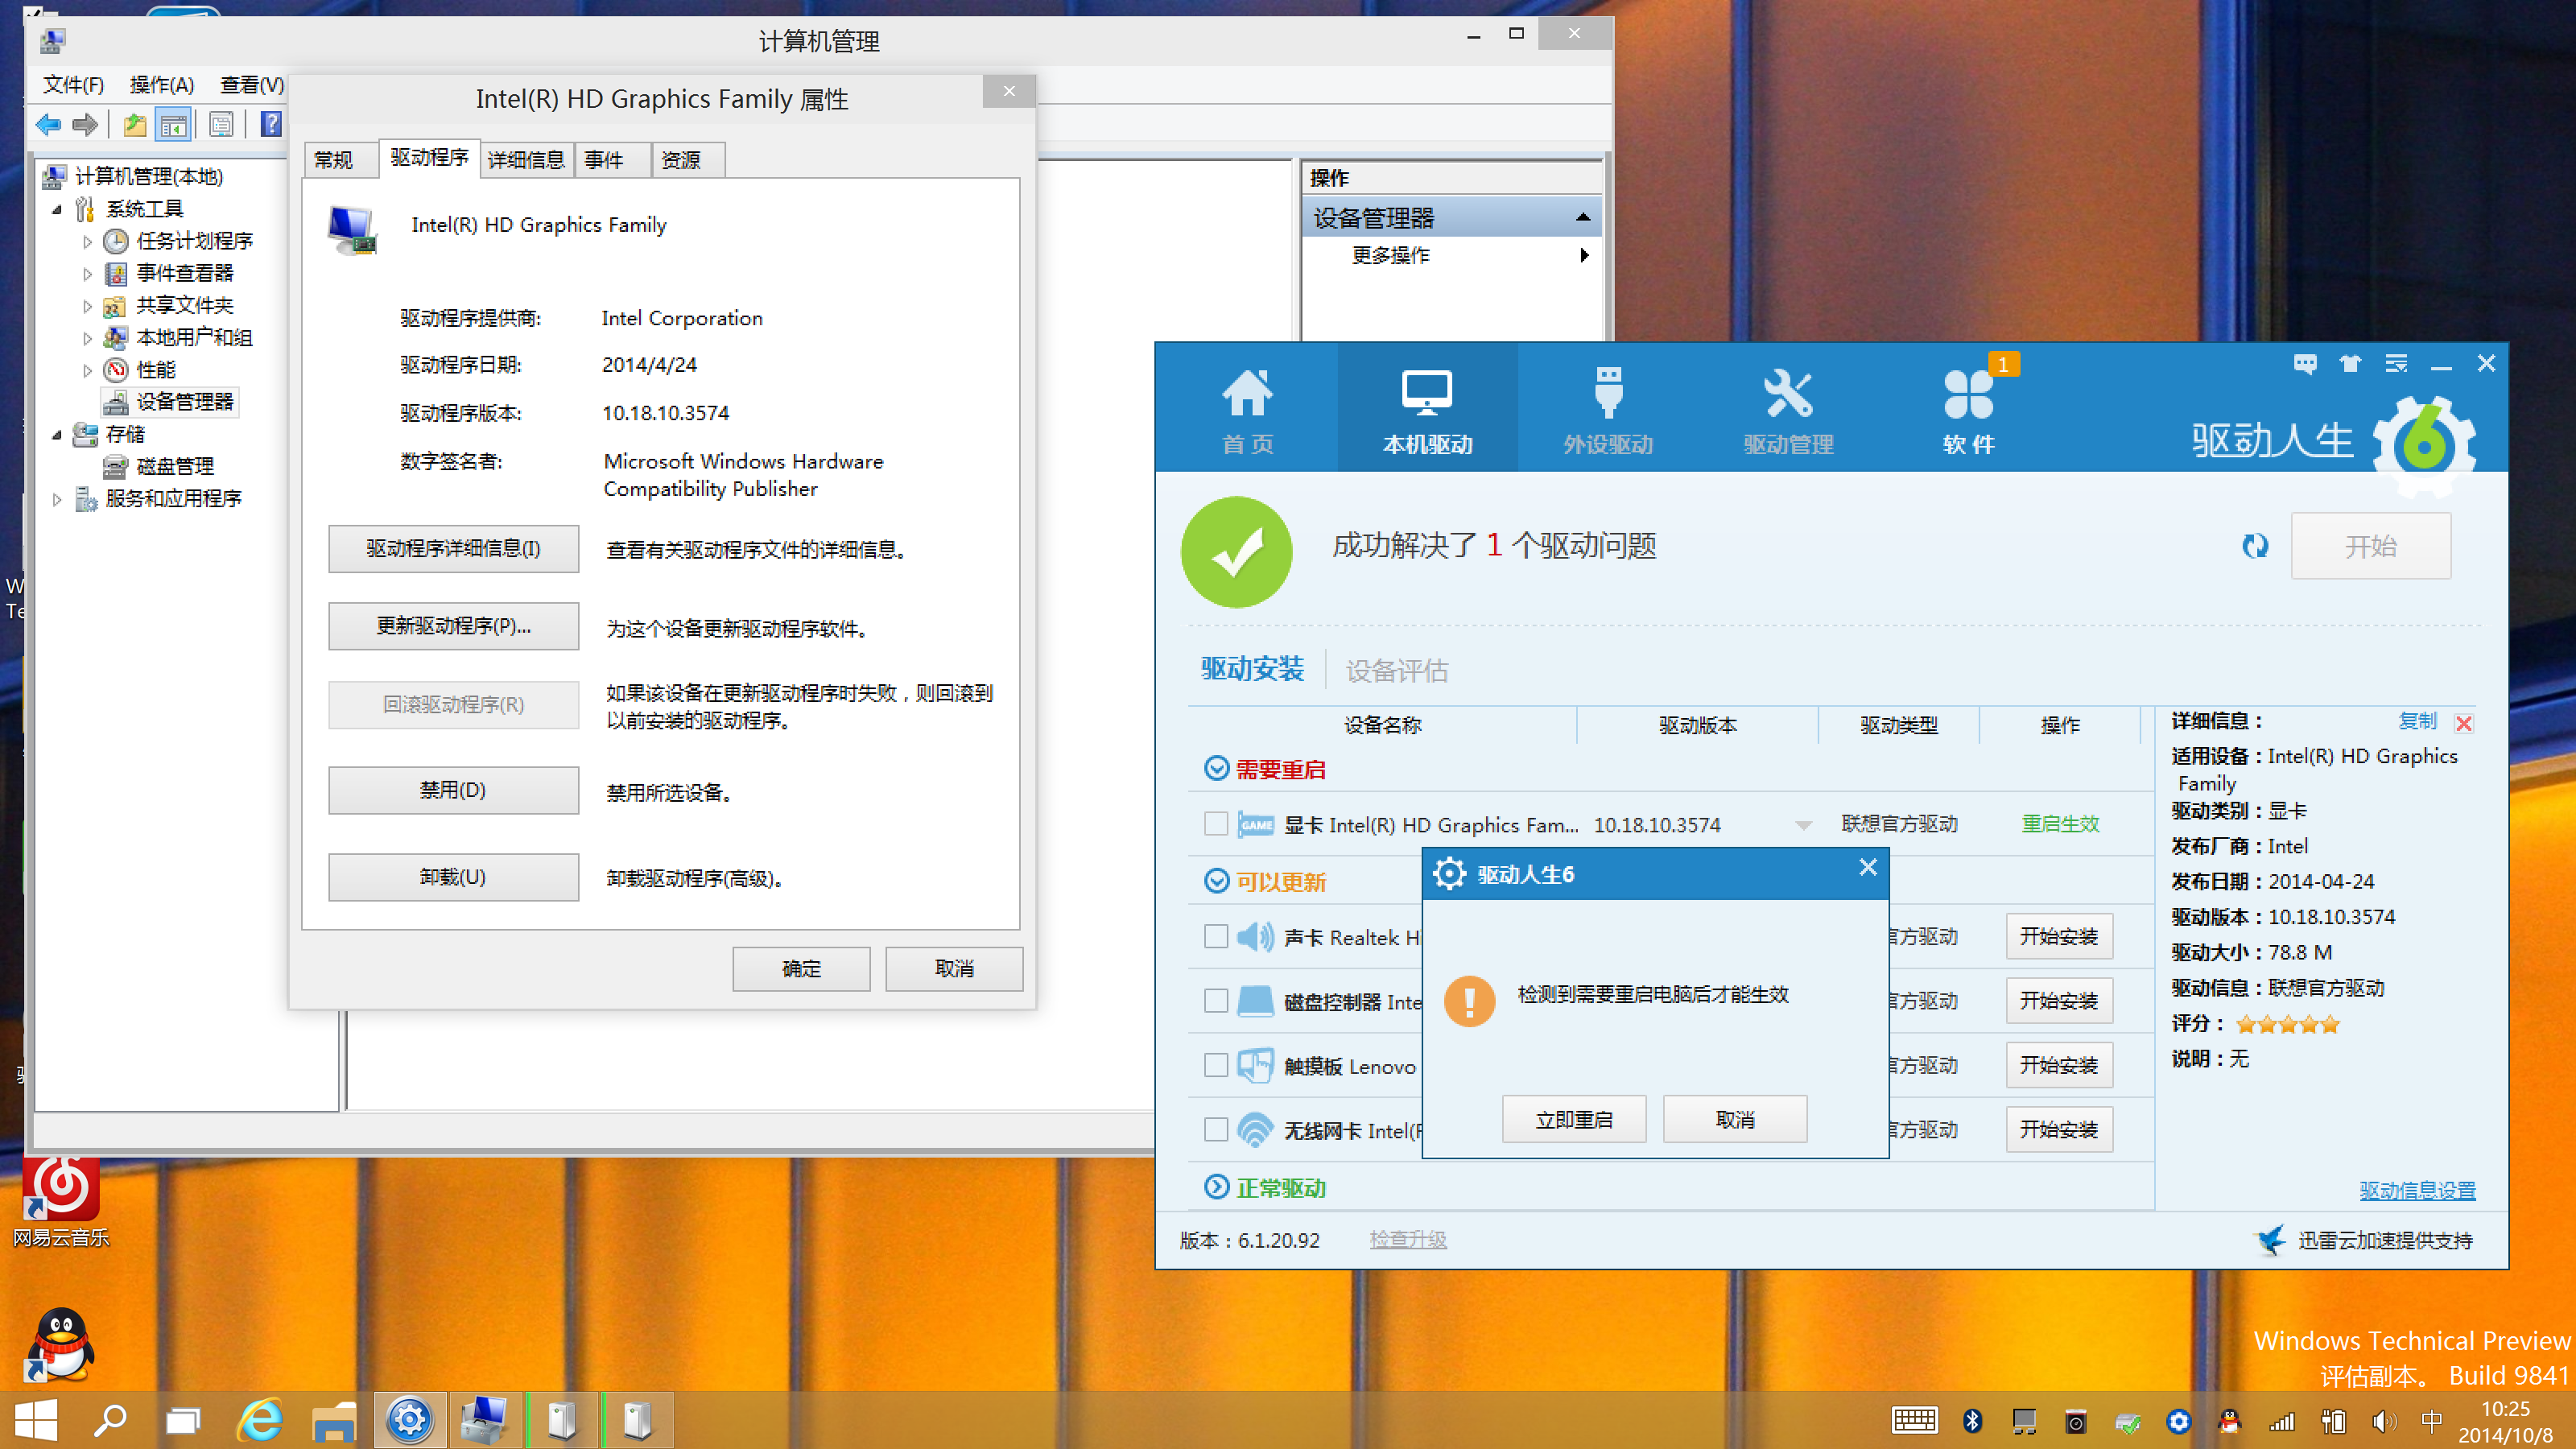Click Internet Explorer on the taskbar
Image resolution: width=2576 pixels, height=1449 pixels.
pyautogui.click(x=260, y=1420)
